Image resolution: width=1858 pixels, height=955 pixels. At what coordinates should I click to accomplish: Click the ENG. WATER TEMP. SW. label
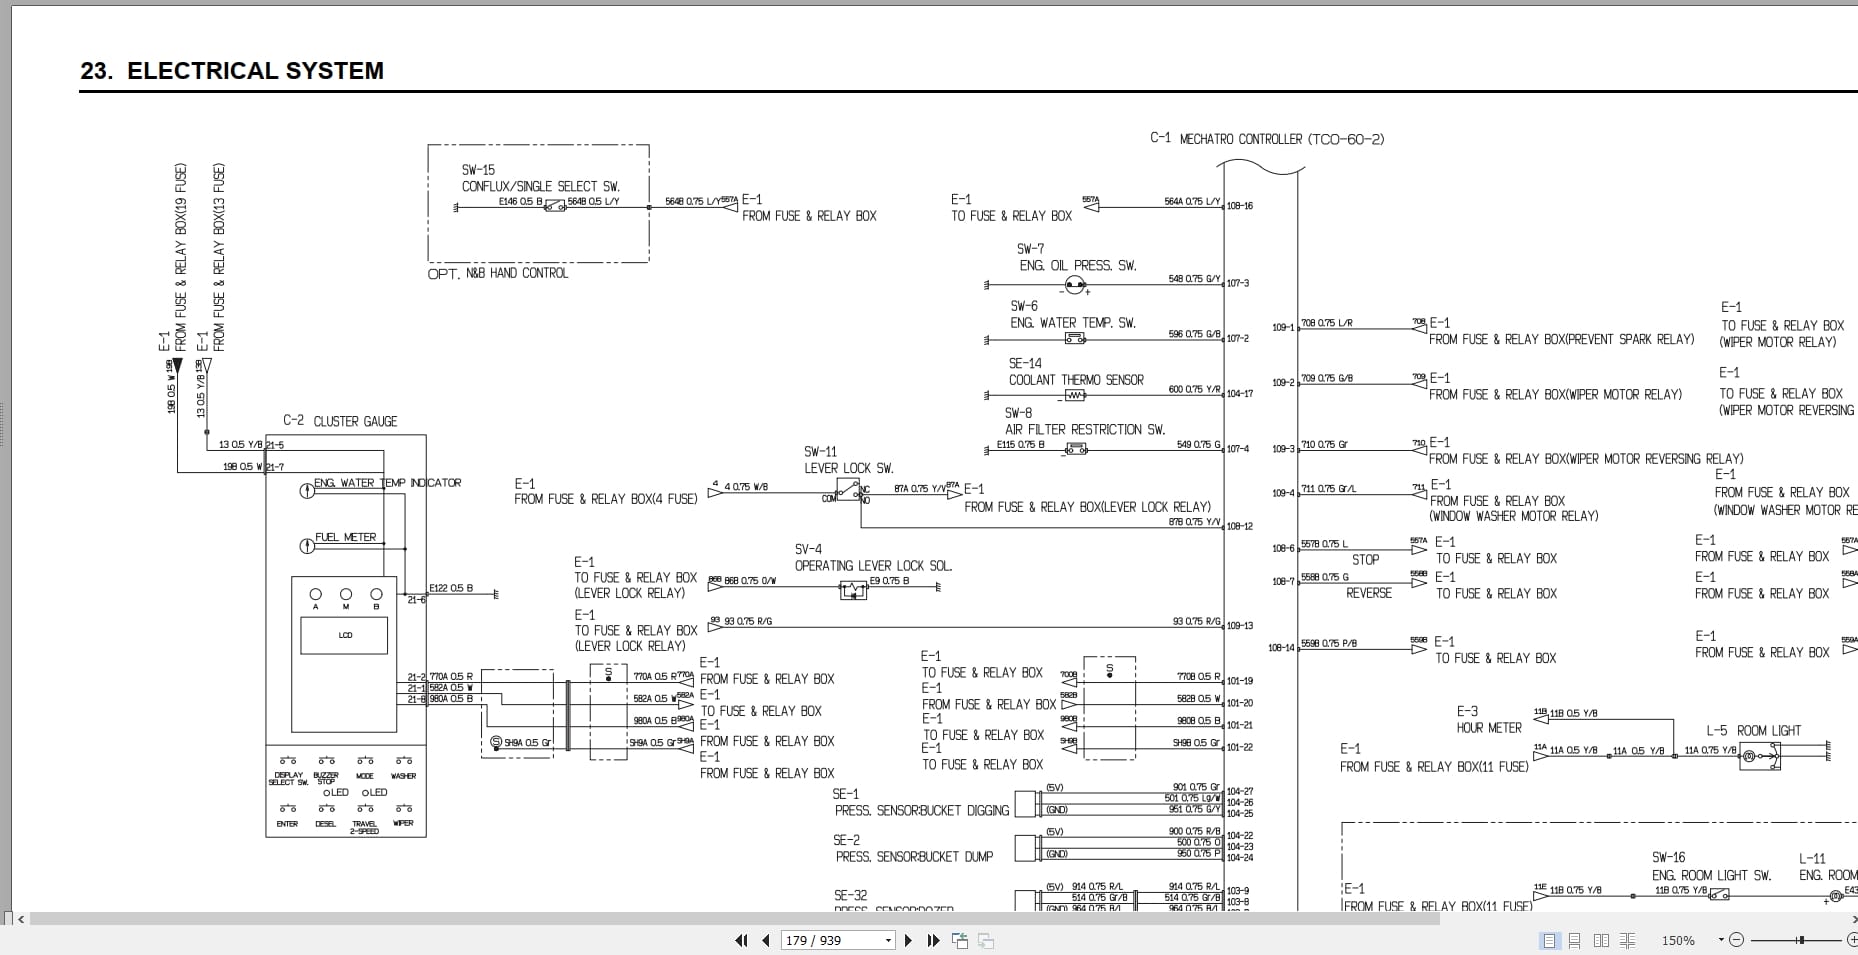pyautogui.click(x=1073, y=322)
